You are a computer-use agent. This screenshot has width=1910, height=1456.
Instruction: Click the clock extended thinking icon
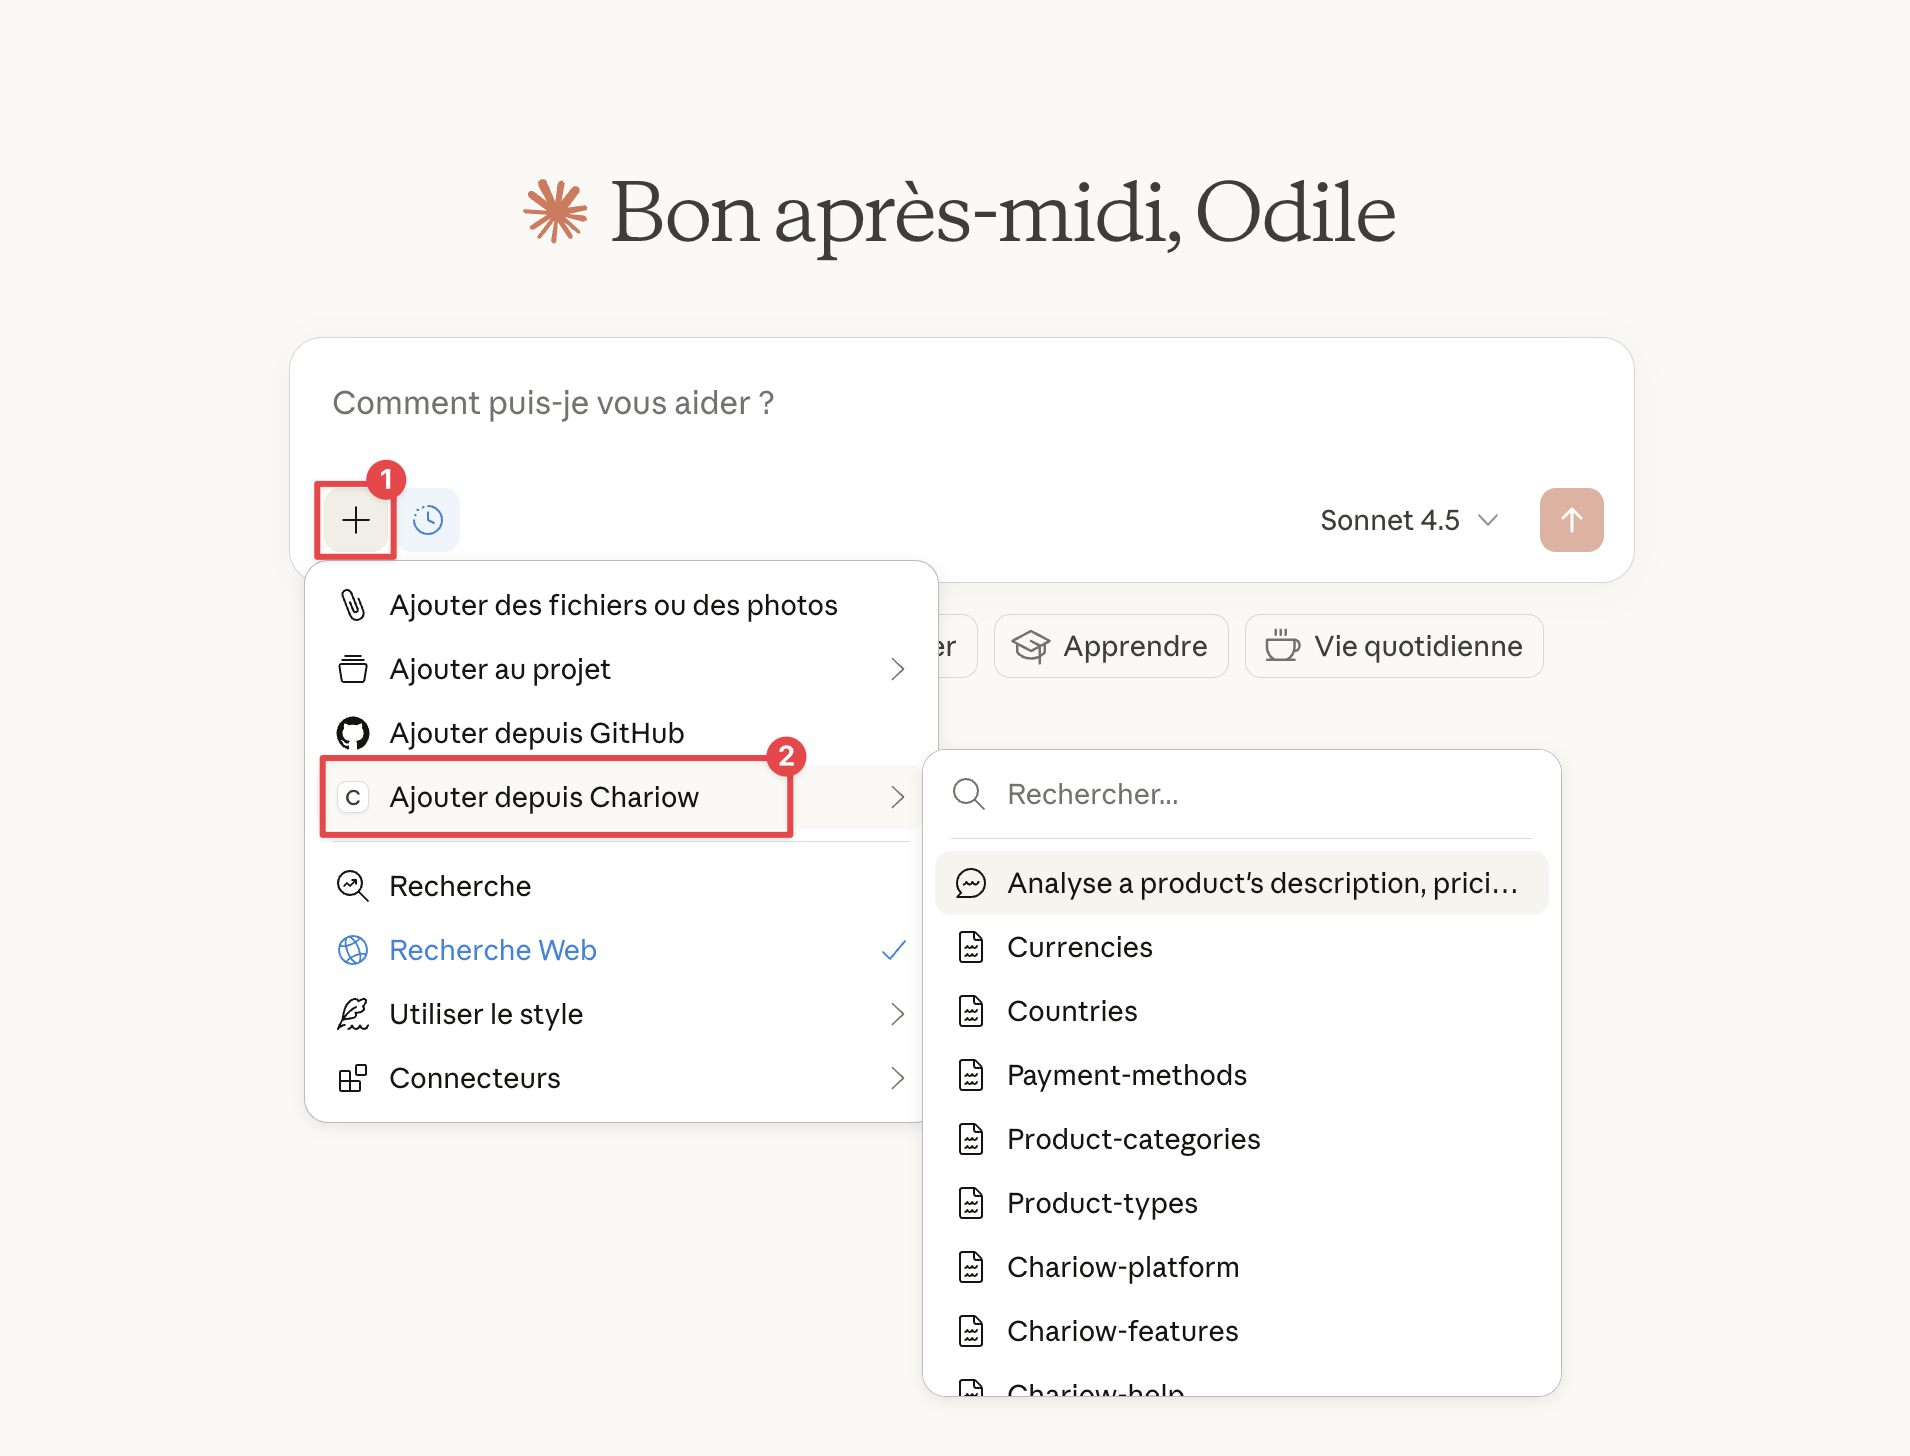pyautogui.click(x=428, y=520)
